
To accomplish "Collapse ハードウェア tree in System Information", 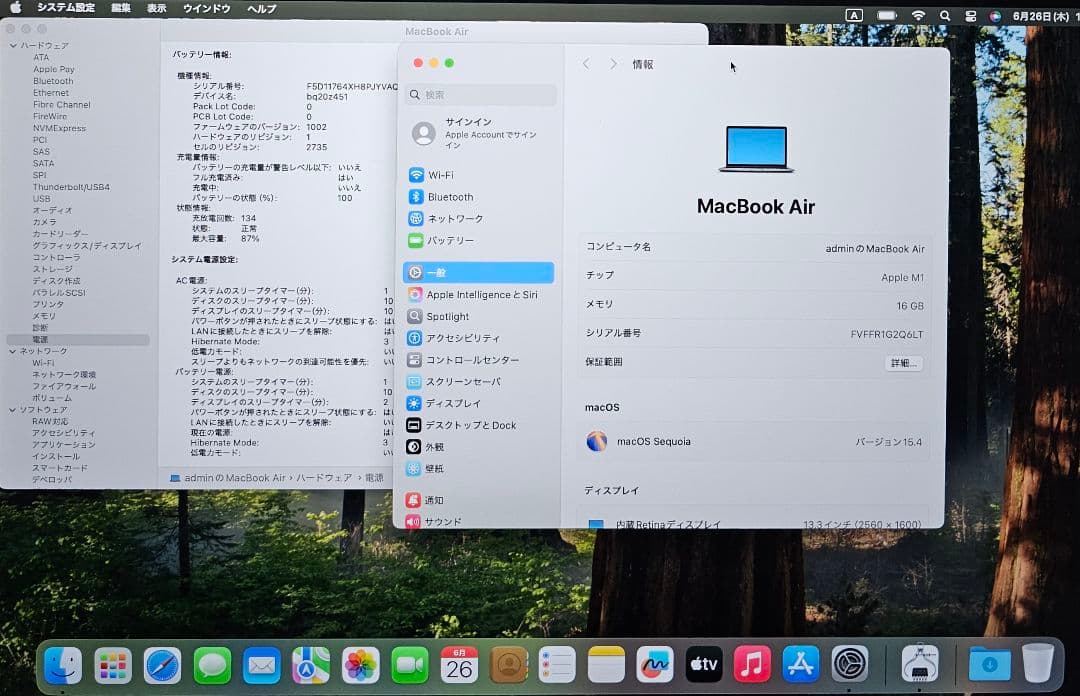I will [13, 45].
